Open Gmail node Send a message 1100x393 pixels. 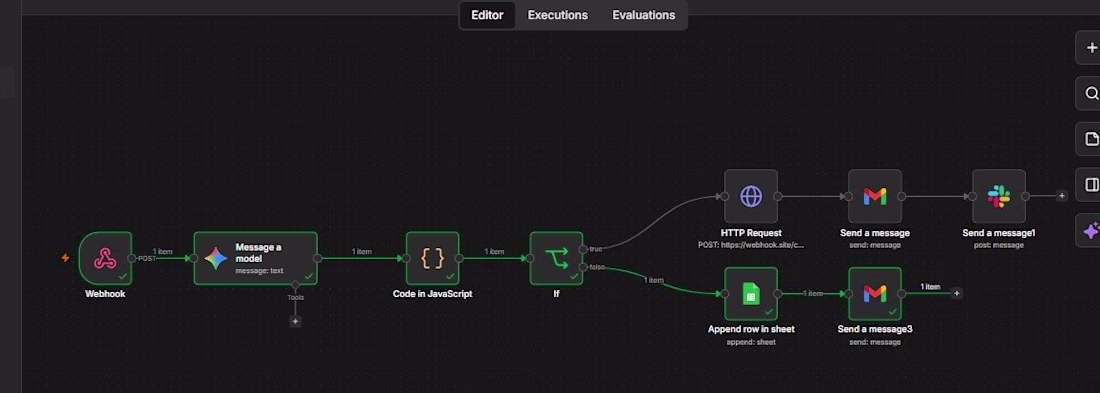[875, 196]
